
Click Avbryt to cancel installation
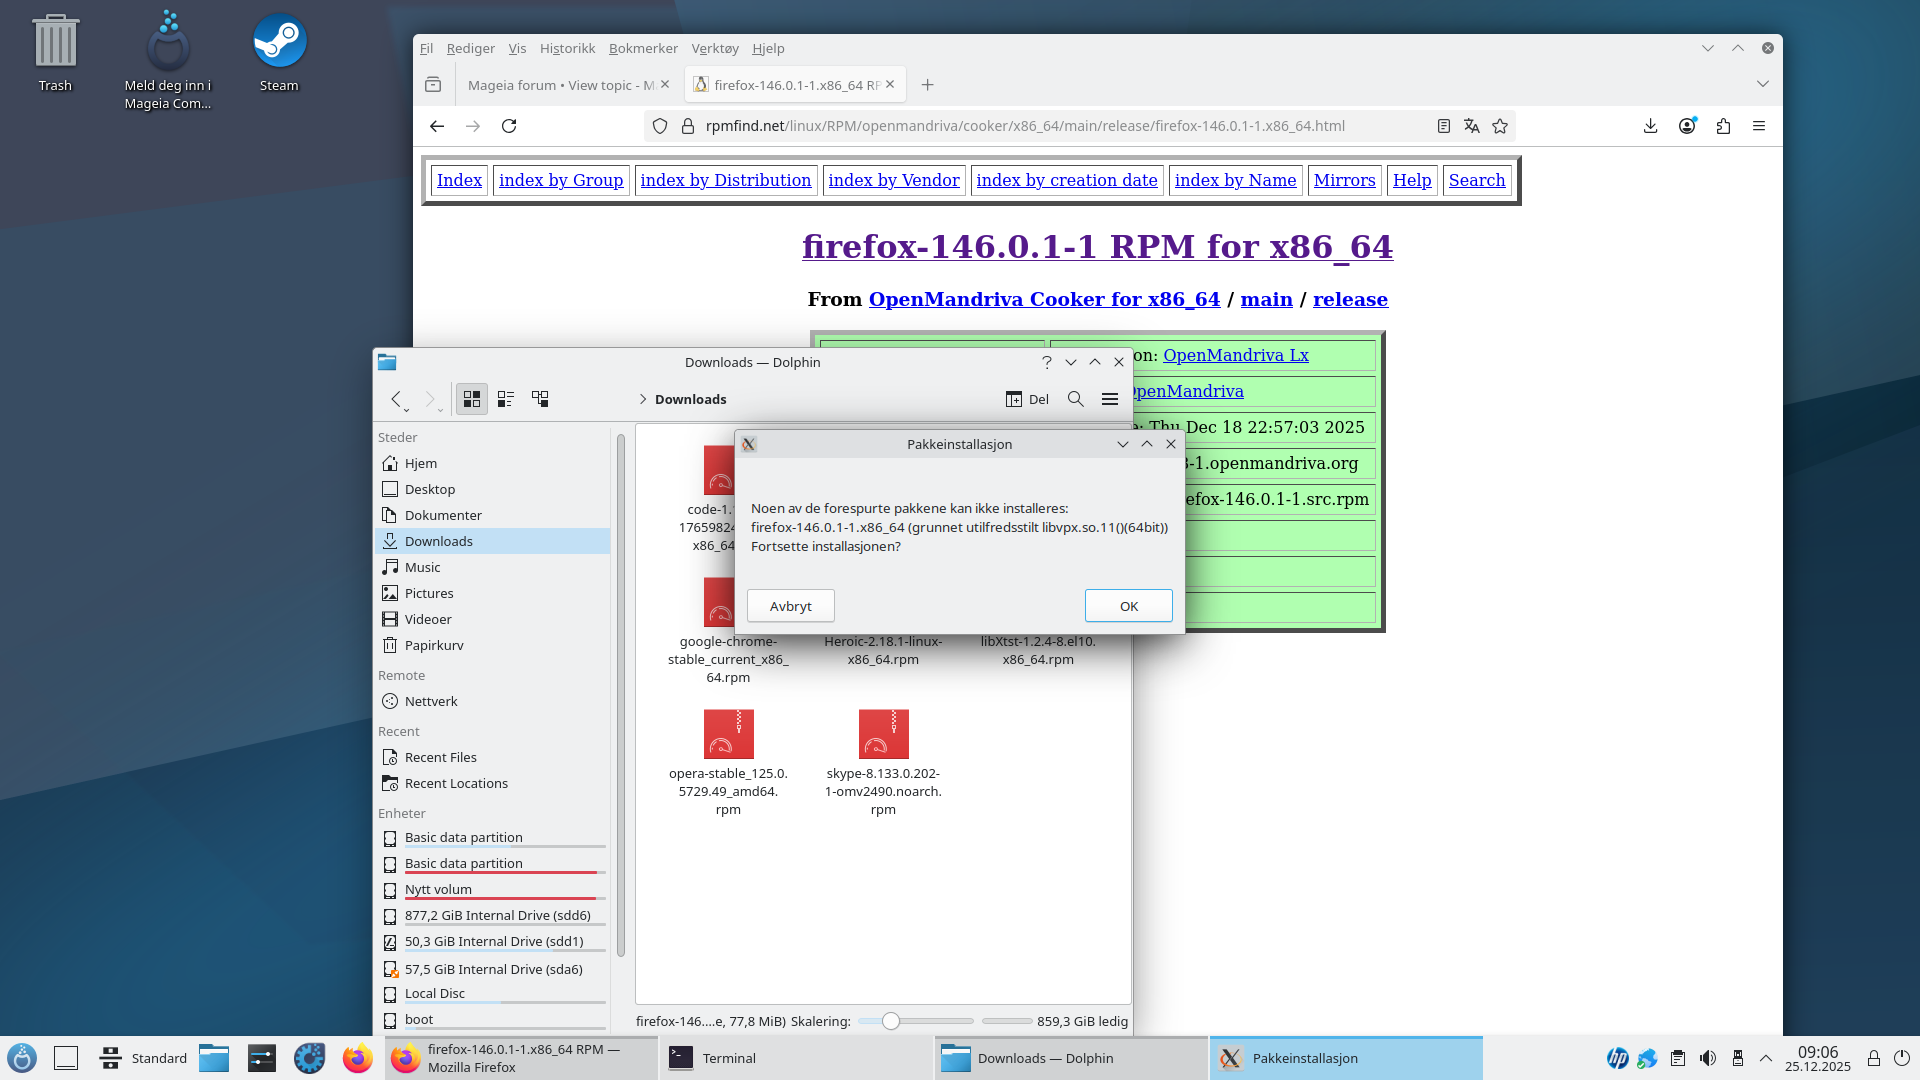[790, 606]
